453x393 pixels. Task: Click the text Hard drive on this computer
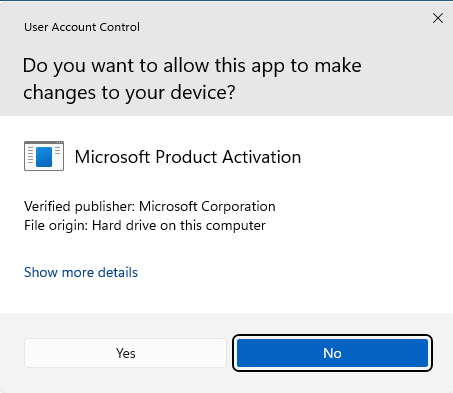(x=179, y=226)
